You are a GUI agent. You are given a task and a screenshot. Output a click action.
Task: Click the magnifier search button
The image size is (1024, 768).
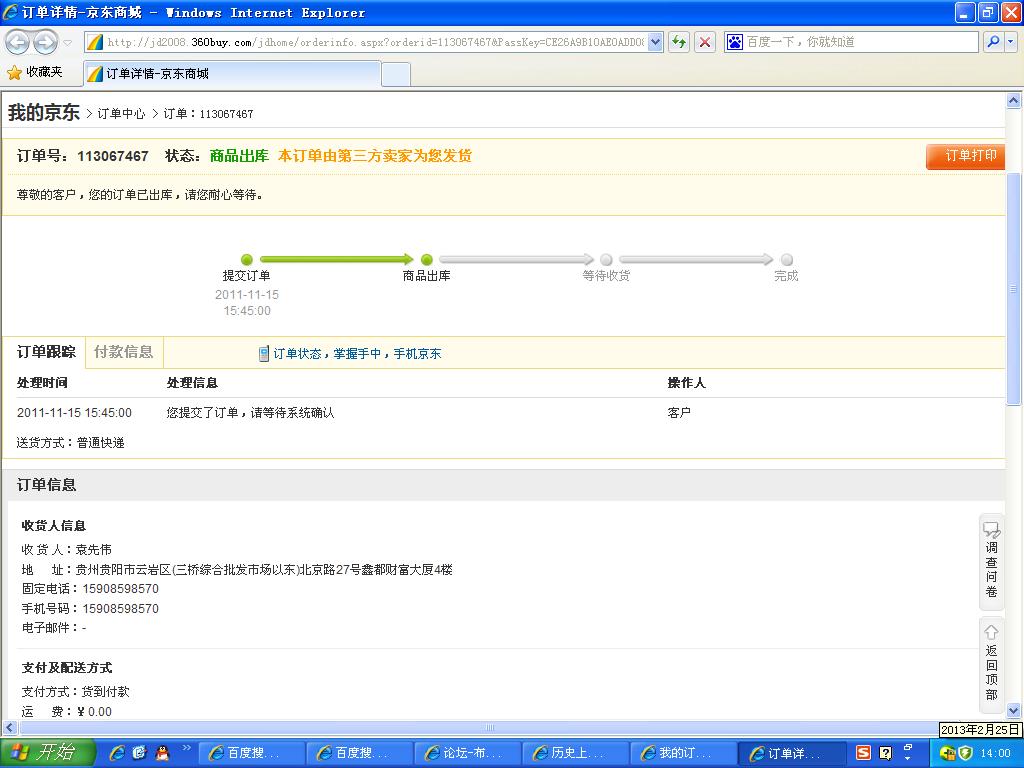tap(993, 42)
